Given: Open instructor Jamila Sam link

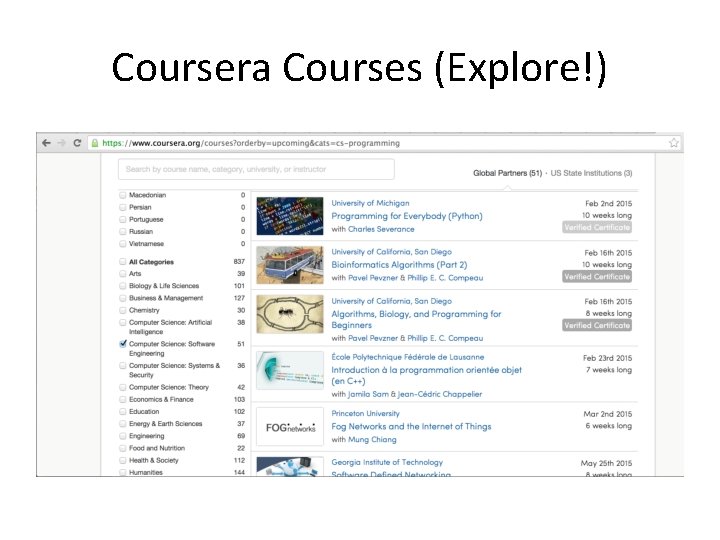Looking at the screenshot, I should tap(368, 394).
